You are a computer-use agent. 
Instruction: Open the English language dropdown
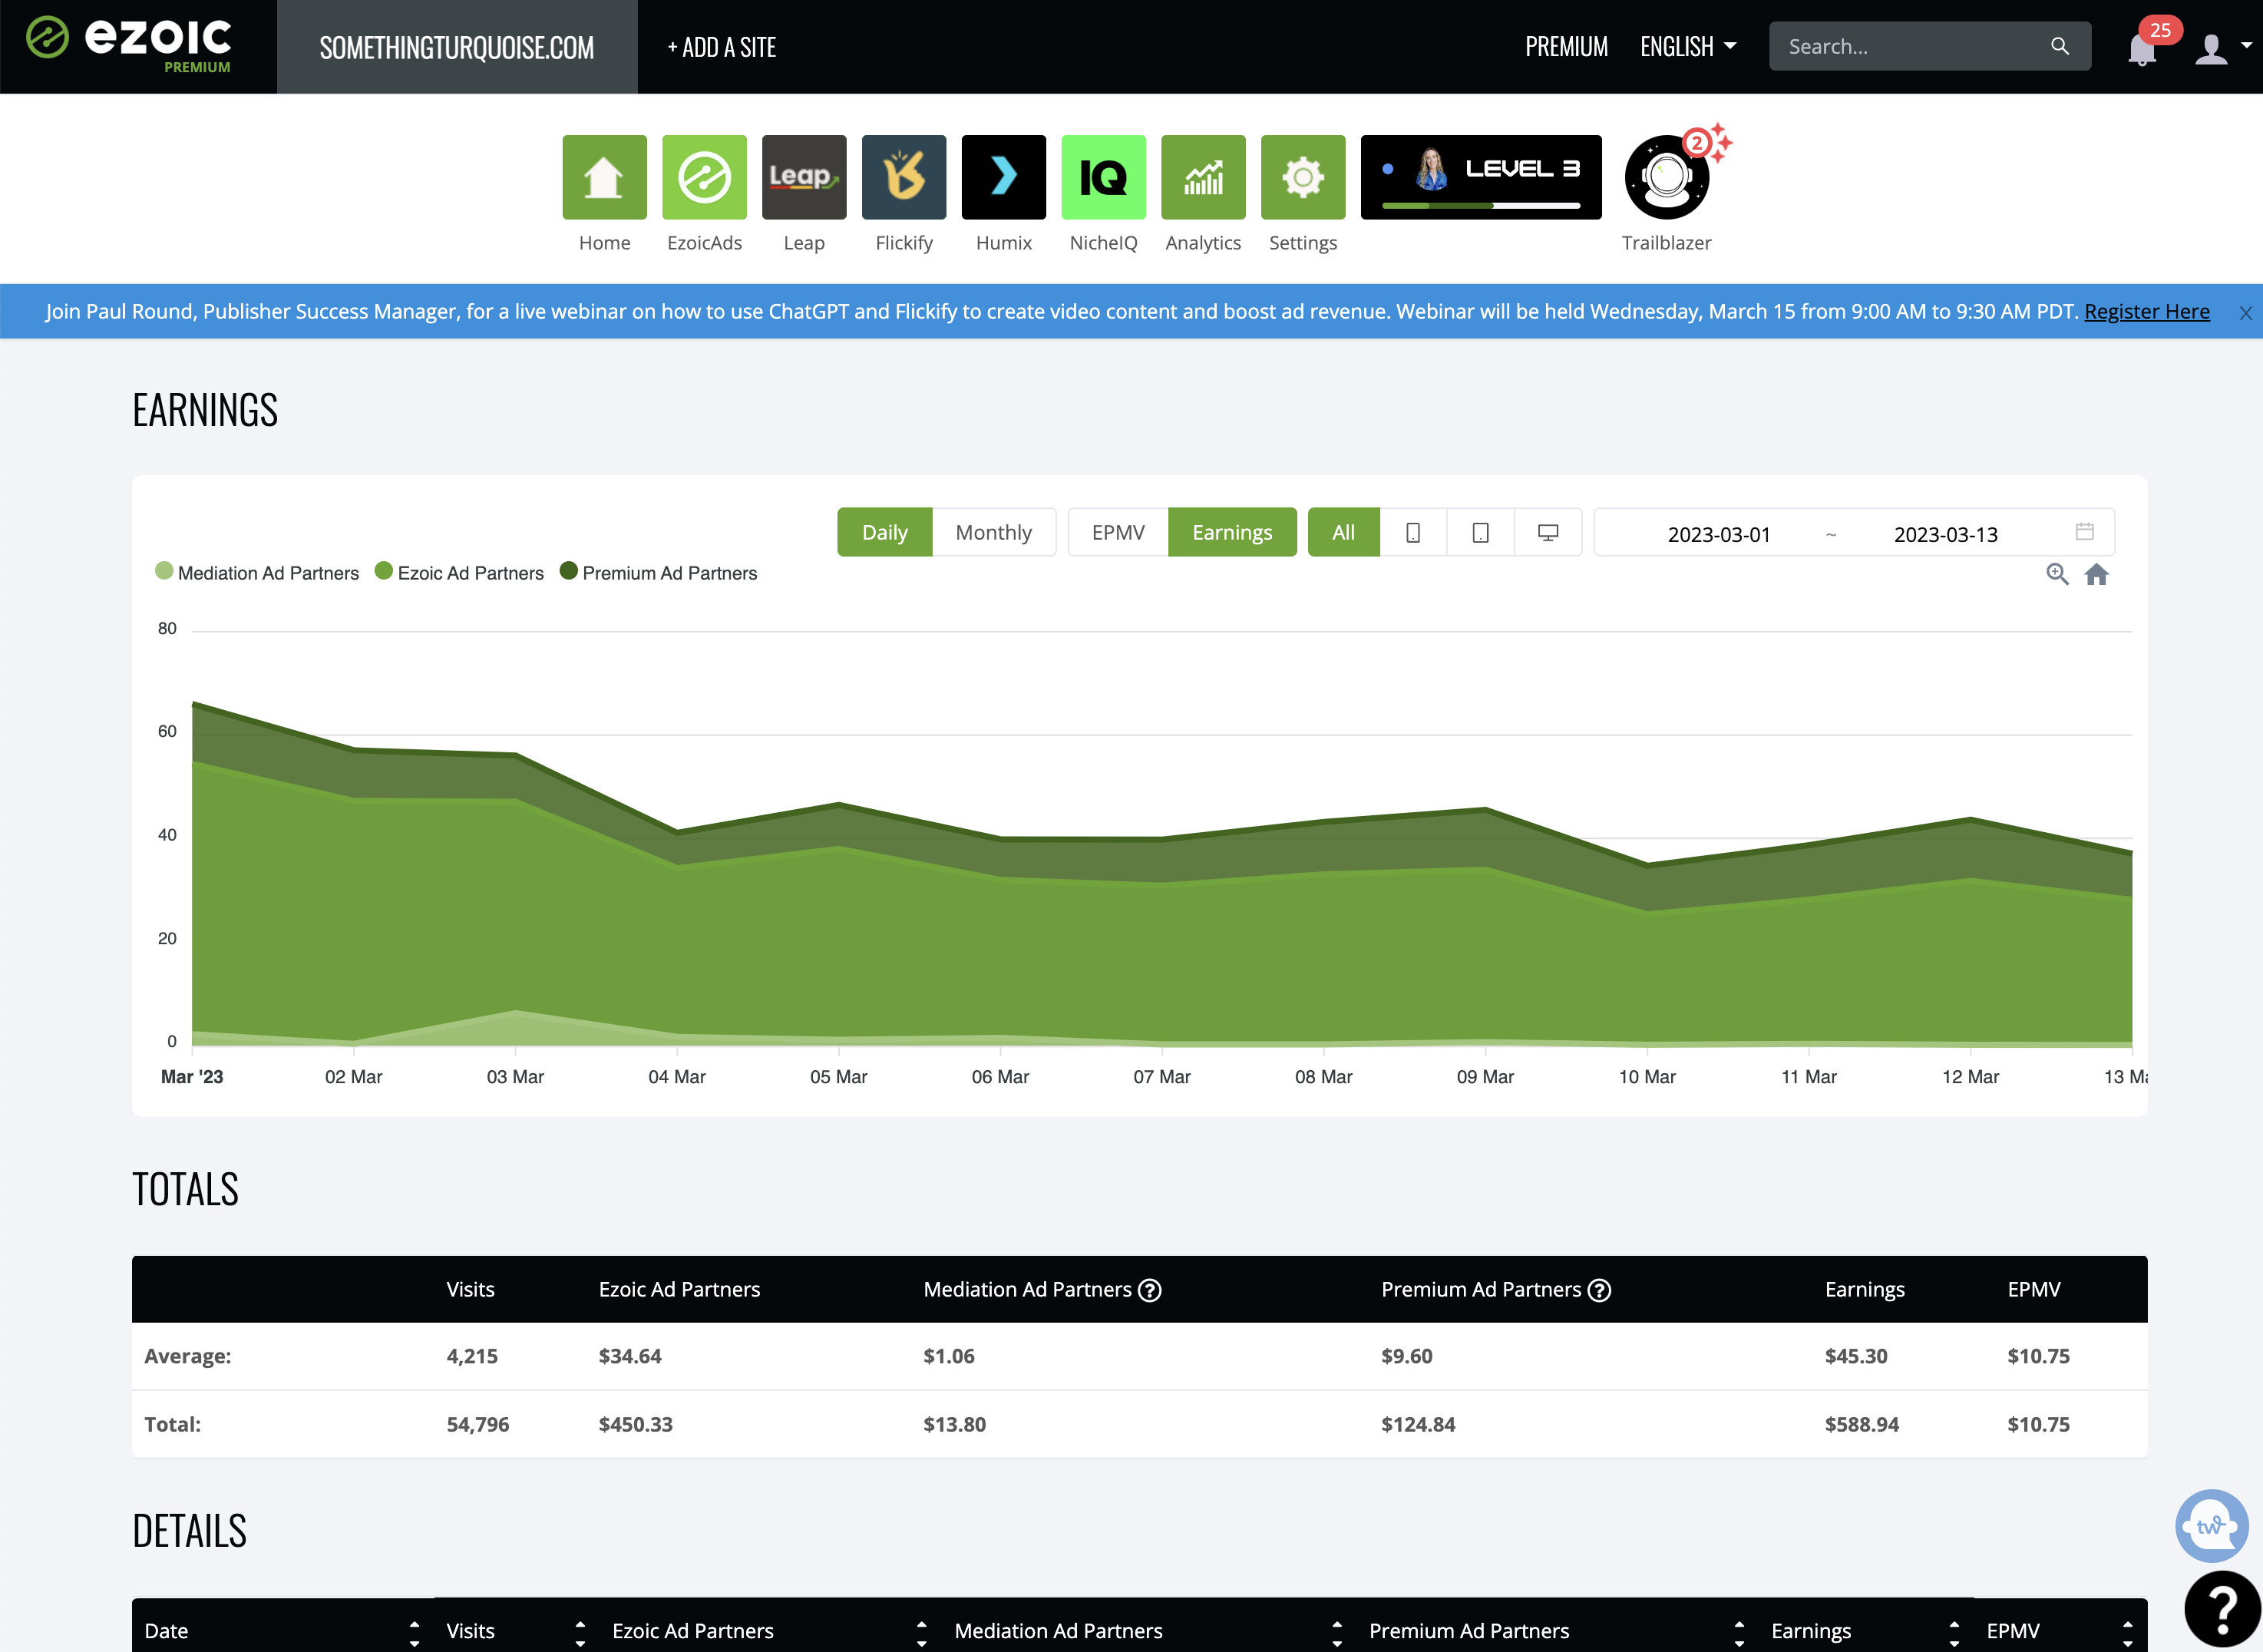pyautogui.click(x=1688, y=47)
